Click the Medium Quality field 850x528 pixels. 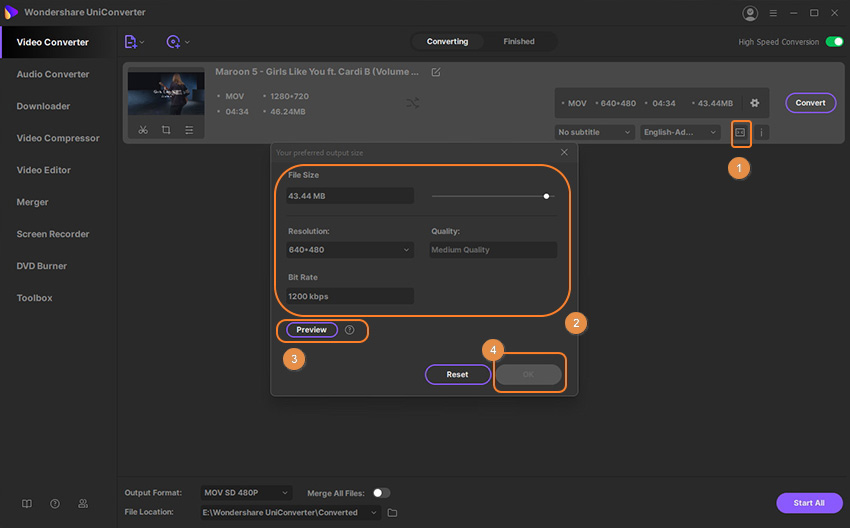(x=493, y=250)
